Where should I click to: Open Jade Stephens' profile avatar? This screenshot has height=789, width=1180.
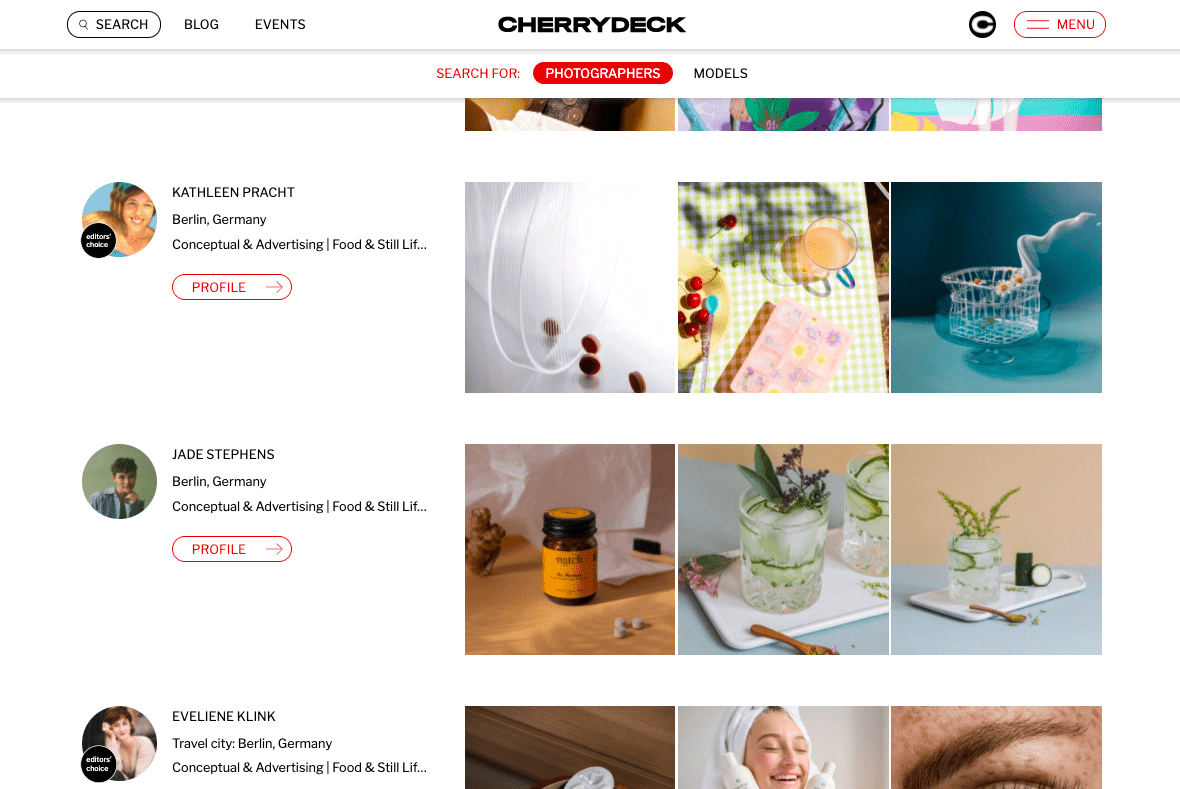pos(120,482)
